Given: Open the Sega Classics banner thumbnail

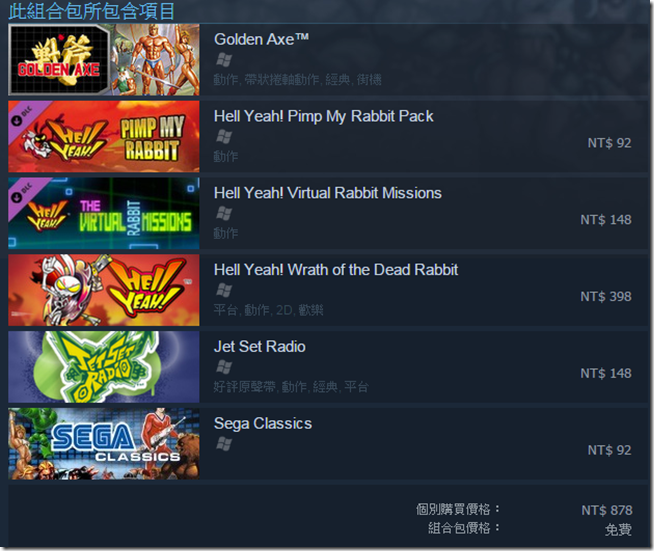Looking at the screenshot, I should [x=104, y=444].
